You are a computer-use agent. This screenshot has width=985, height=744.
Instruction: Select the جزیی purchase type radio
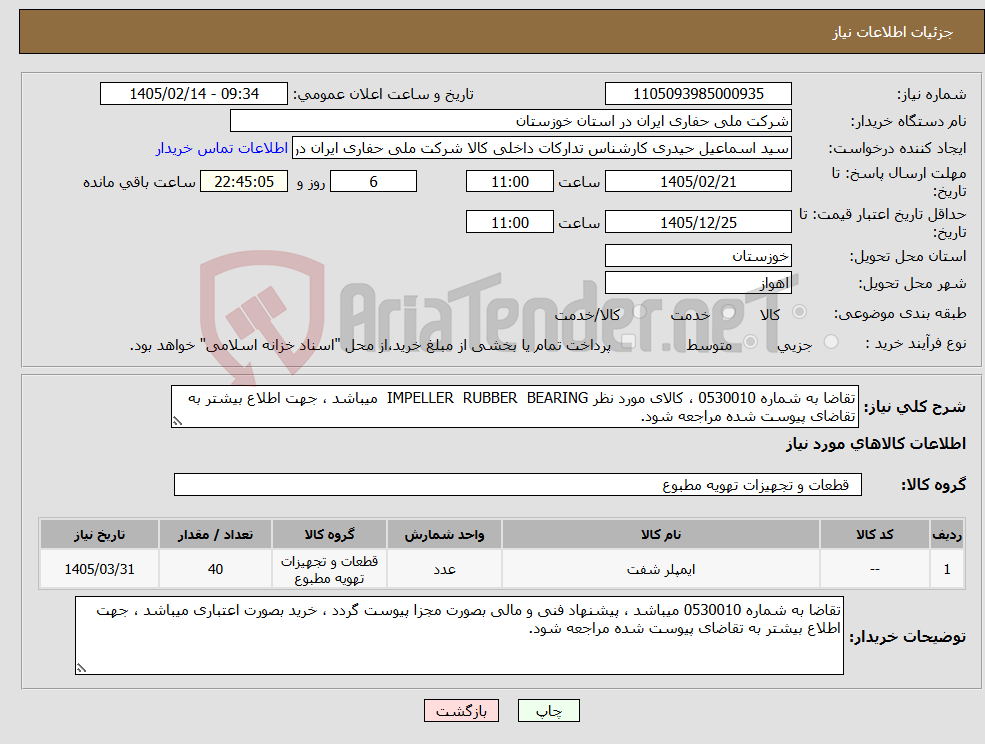(831, 342)
